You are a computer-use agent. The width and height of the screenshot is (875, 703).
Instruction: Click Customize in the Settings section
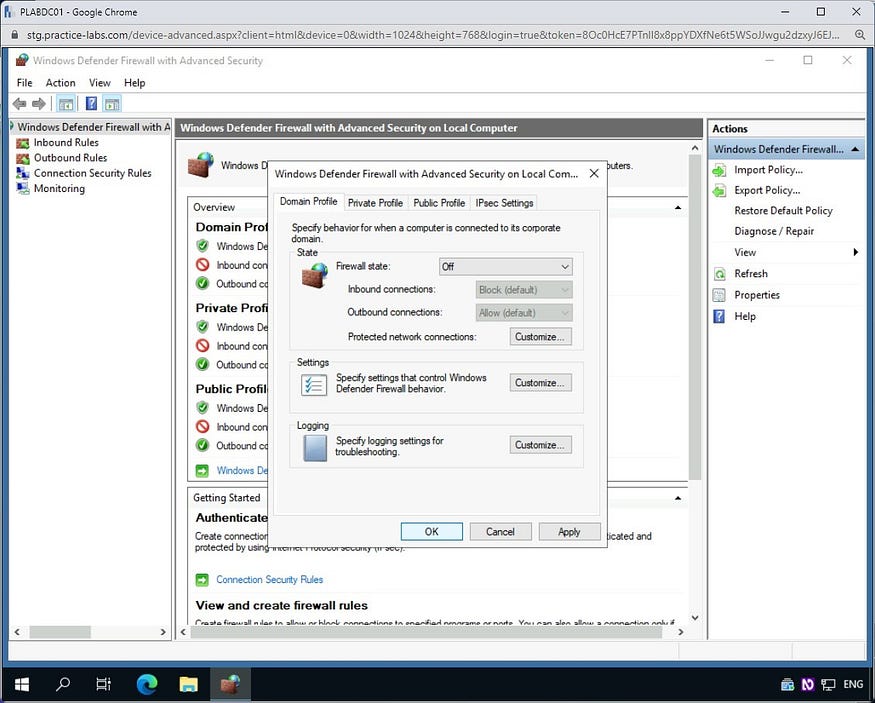[x=540, y=383]
